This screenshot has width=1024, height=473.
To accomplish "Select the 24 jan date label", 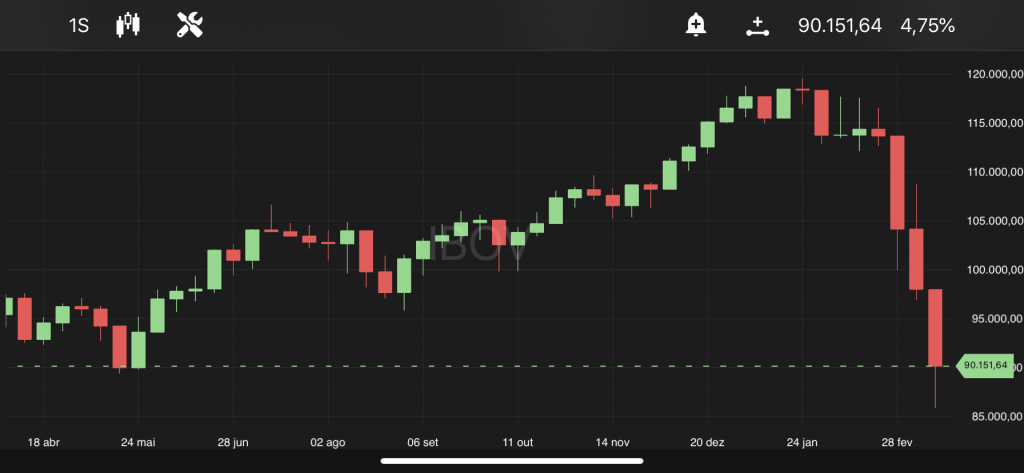I will pos(803,442).
